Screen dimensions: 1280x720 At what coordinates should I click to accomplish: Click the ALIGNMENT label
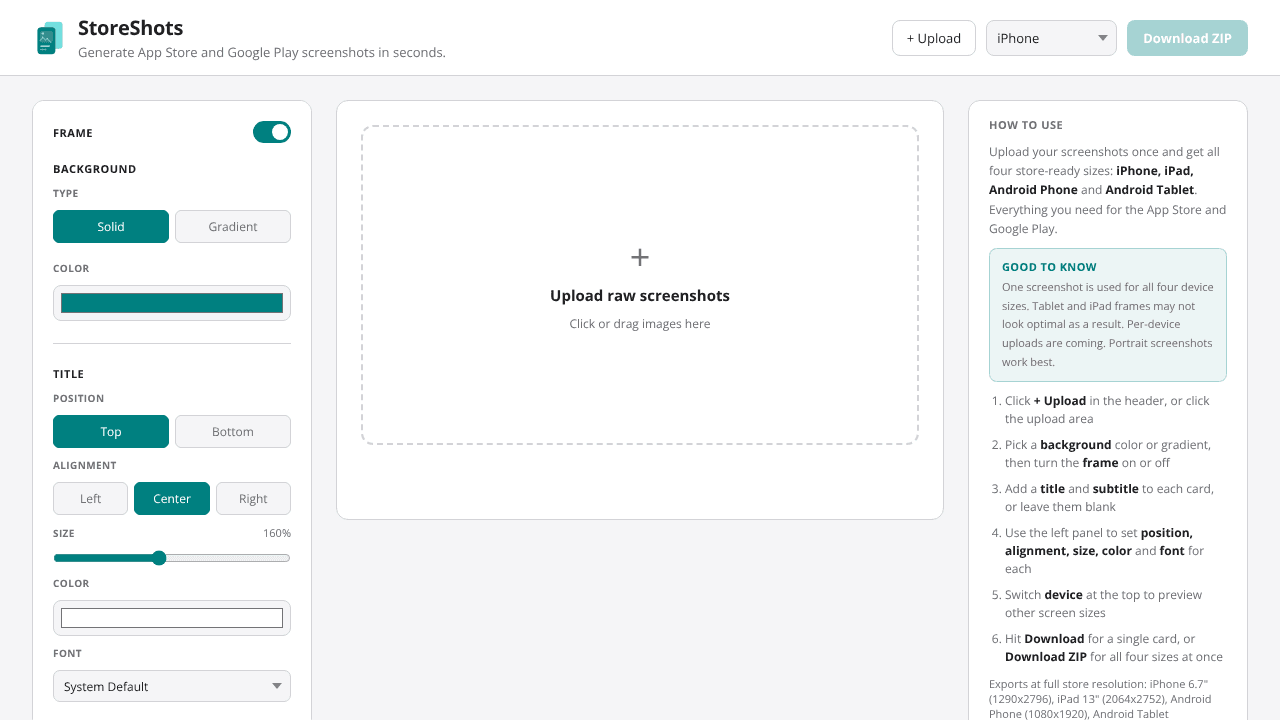pyautogui.click(x=85, y=466)
